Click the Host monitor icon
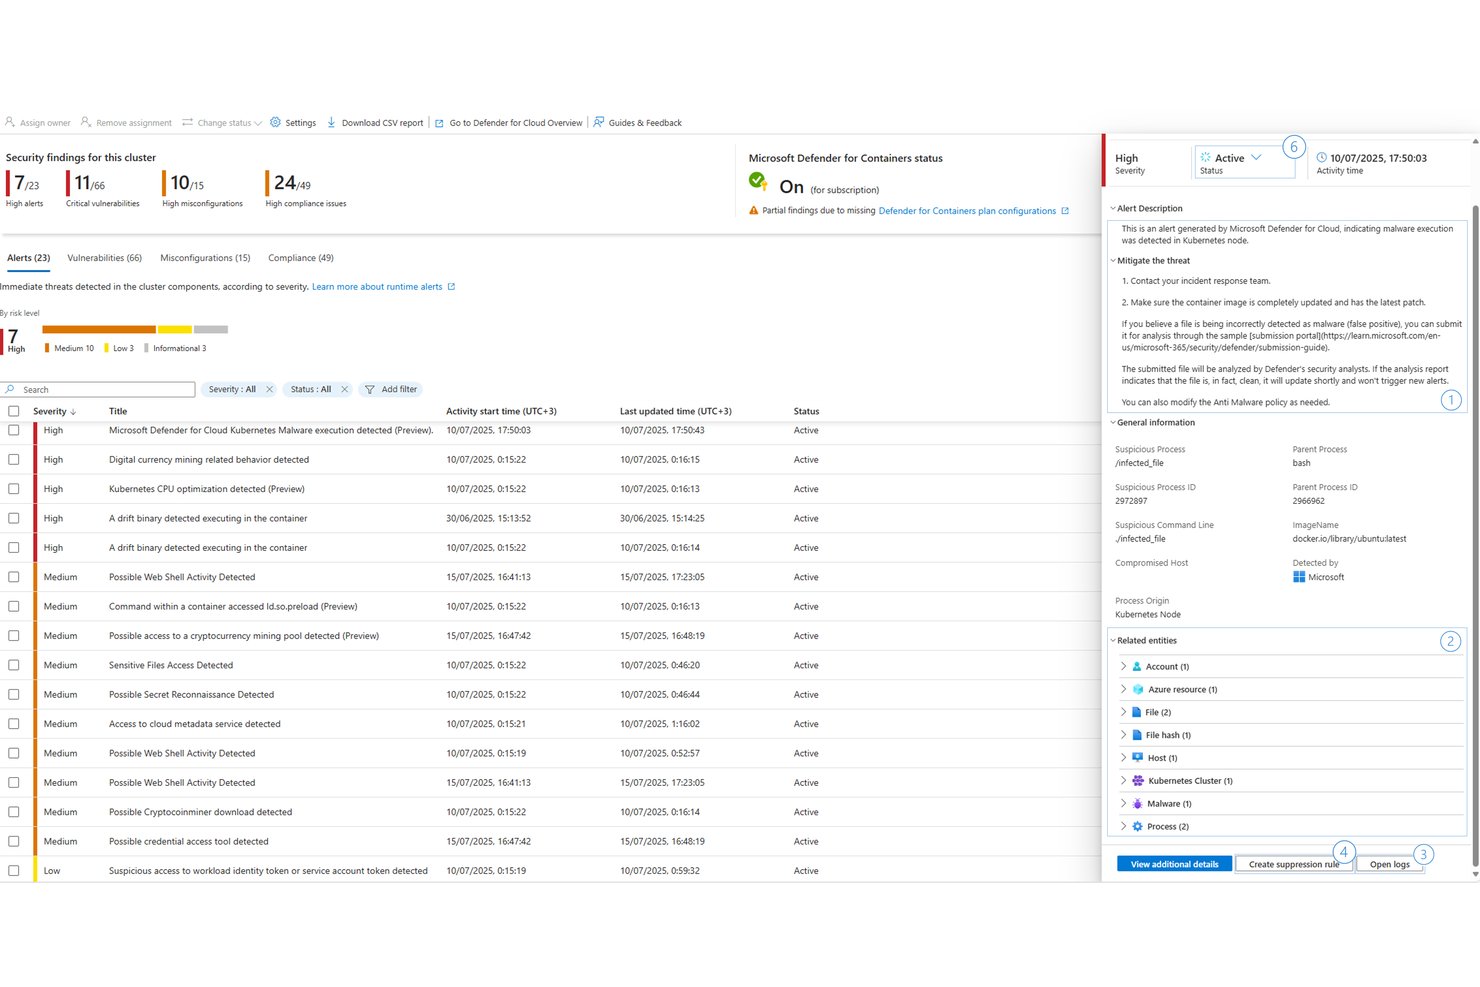 point(1137,757)
